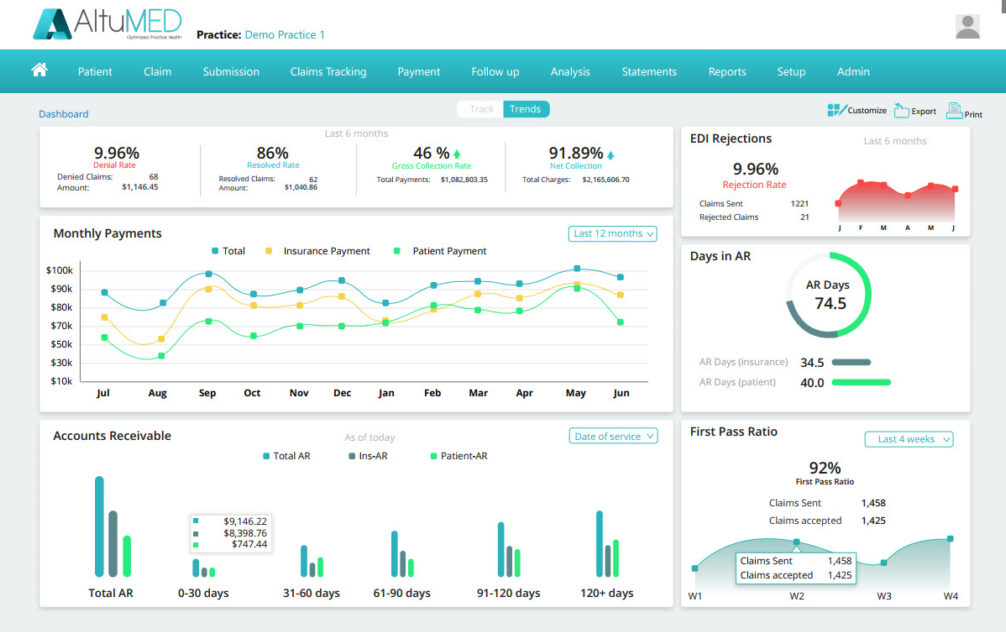1006x632 pixels.
Task: Open the Claims Tracking menu
Action: coord(328,71)
